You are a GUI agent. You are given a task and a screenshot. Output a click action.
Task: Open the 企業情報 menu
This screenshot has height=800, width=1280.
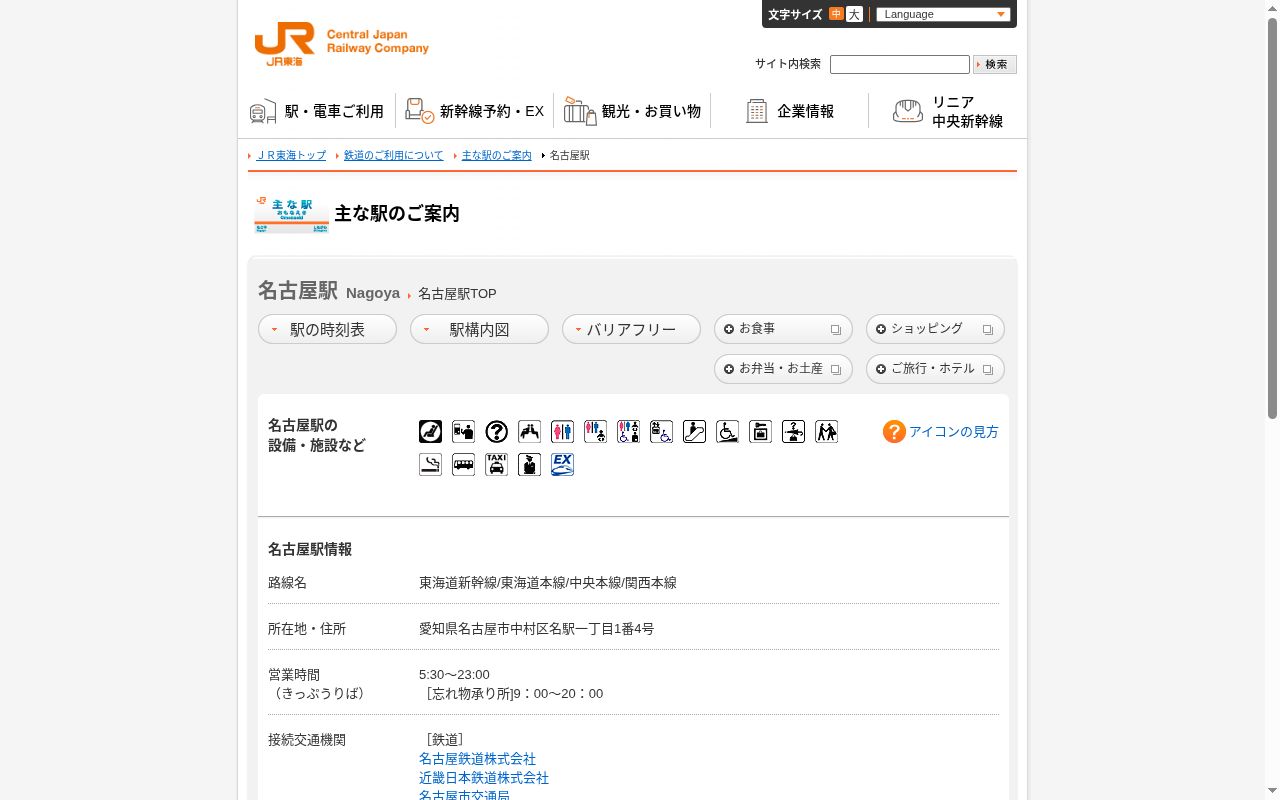[789, 111]
